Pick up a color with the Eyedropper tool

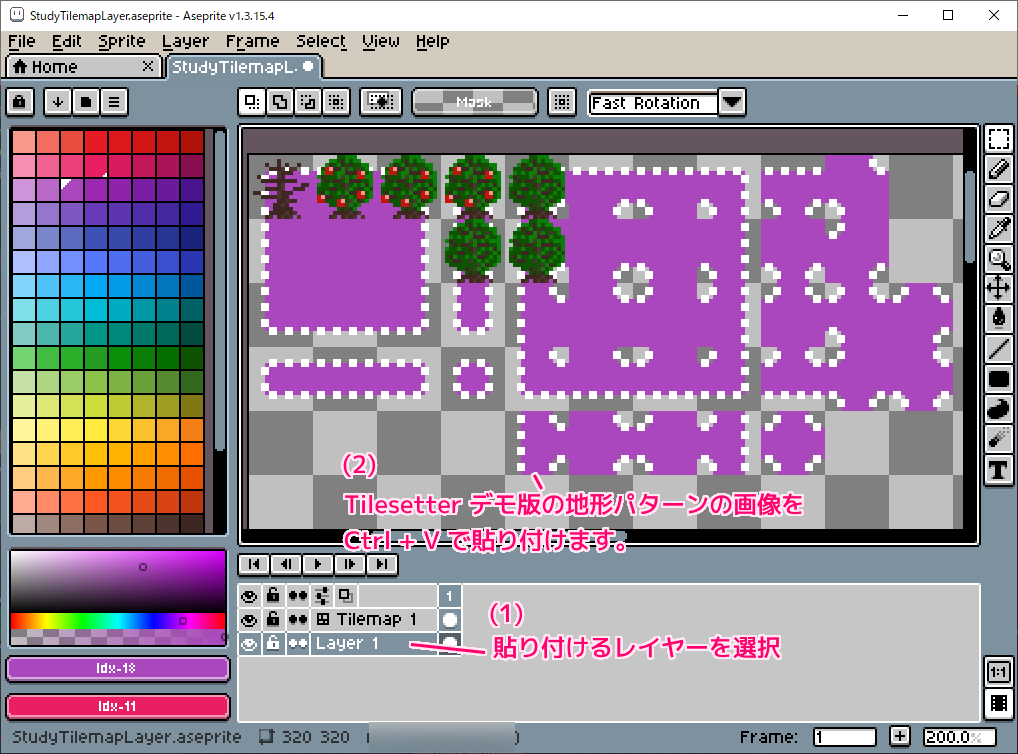tap(997, 229)
